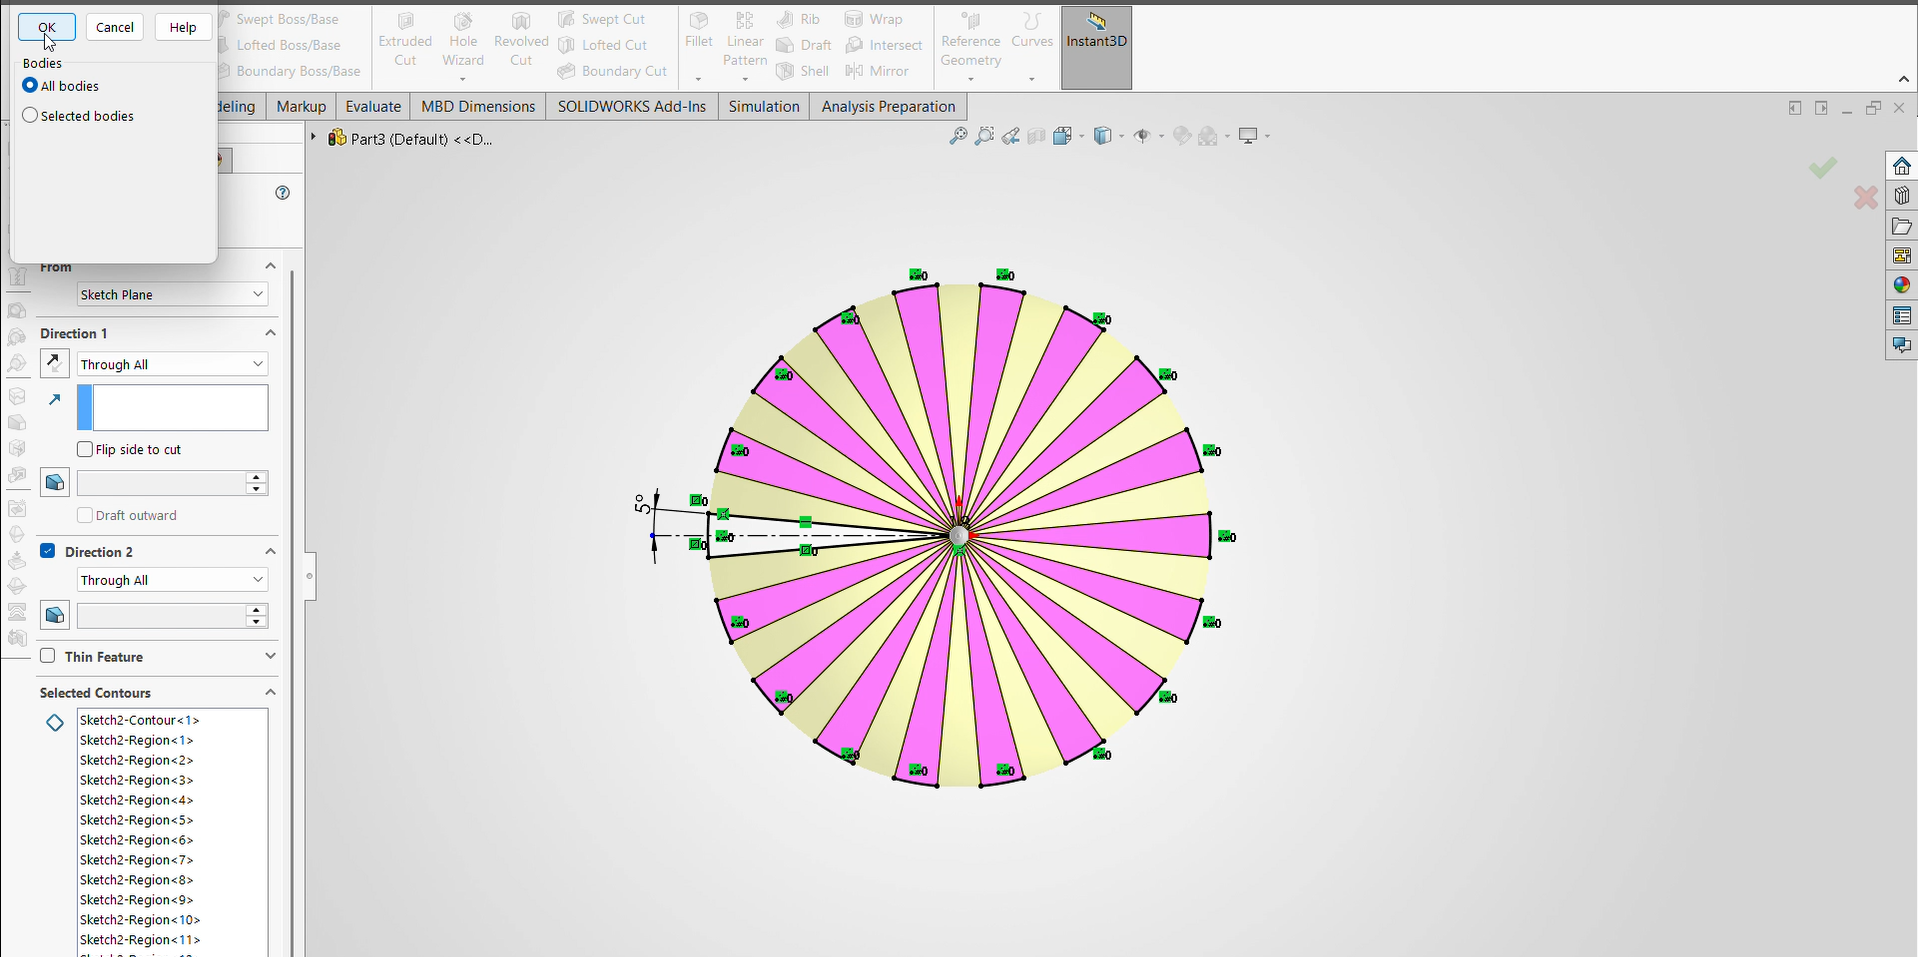Open the SOLIDWORKS Add-Ins tab
1918x957 pixels.
coord(632,106)
